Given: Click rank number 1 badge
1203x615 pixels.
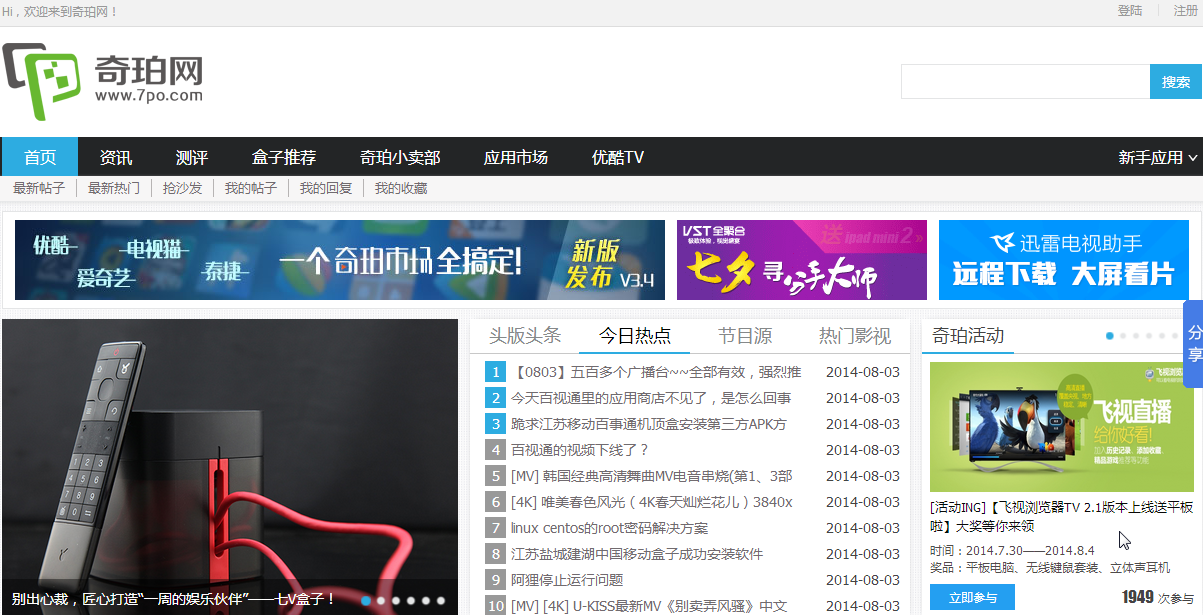Looking at the screenshot, I should tap(495, 372).
